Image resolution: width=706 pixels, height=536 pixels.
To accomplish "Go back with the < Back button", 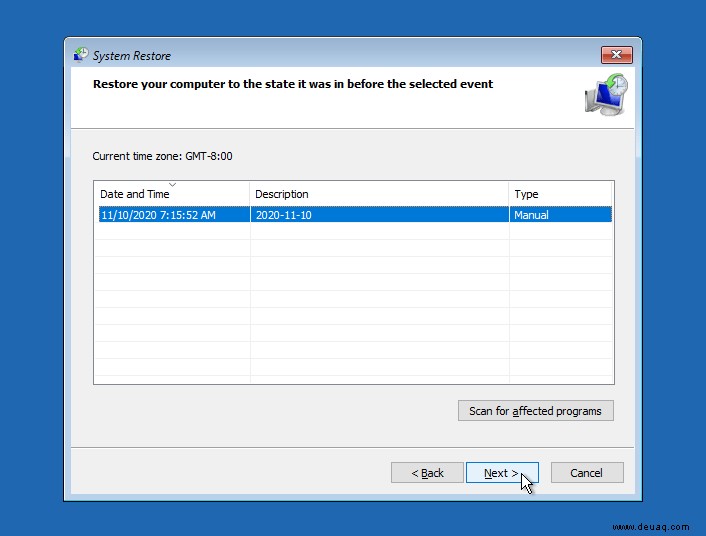I will click(427, 473).
